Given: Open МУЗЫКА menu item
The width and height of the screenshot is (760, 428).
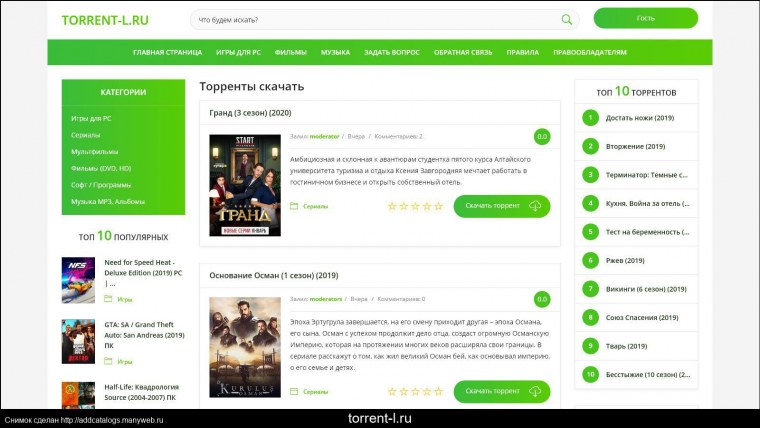Looking at the screenshot, I should pyautogui.click(x=335, y=52).
